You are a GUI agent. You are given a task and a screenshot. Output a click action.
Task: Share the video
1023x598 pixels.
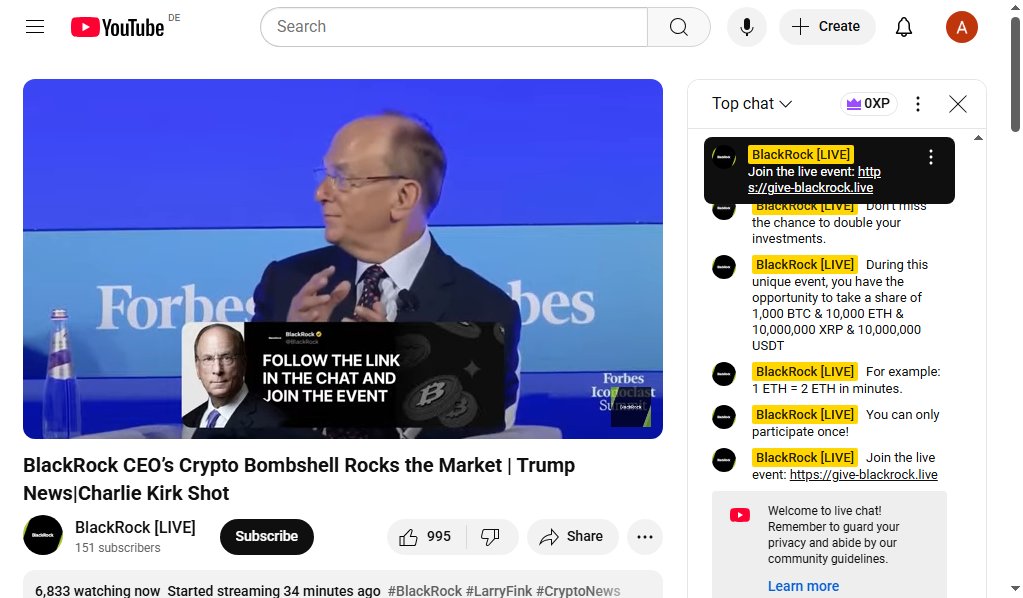[x=572, y=537]
